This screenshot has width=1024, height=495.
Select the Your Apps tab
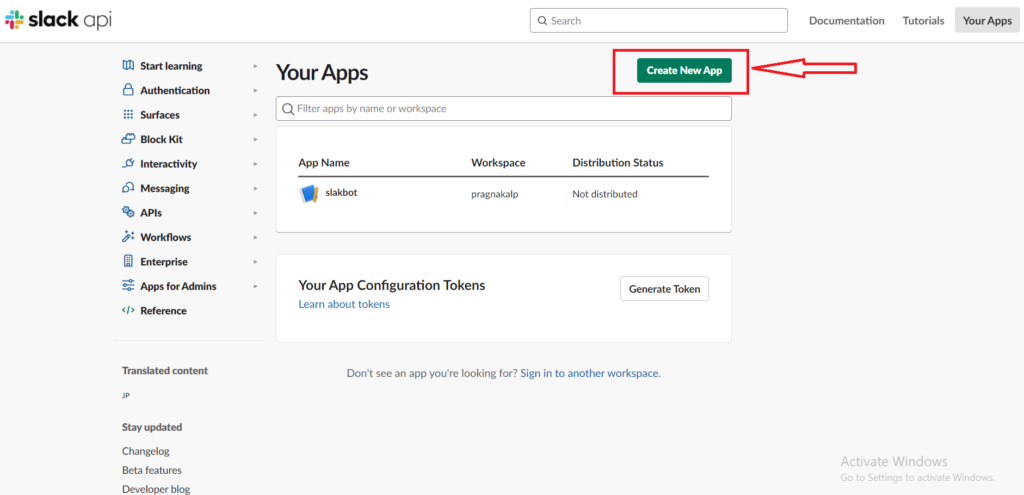[987, 21]
